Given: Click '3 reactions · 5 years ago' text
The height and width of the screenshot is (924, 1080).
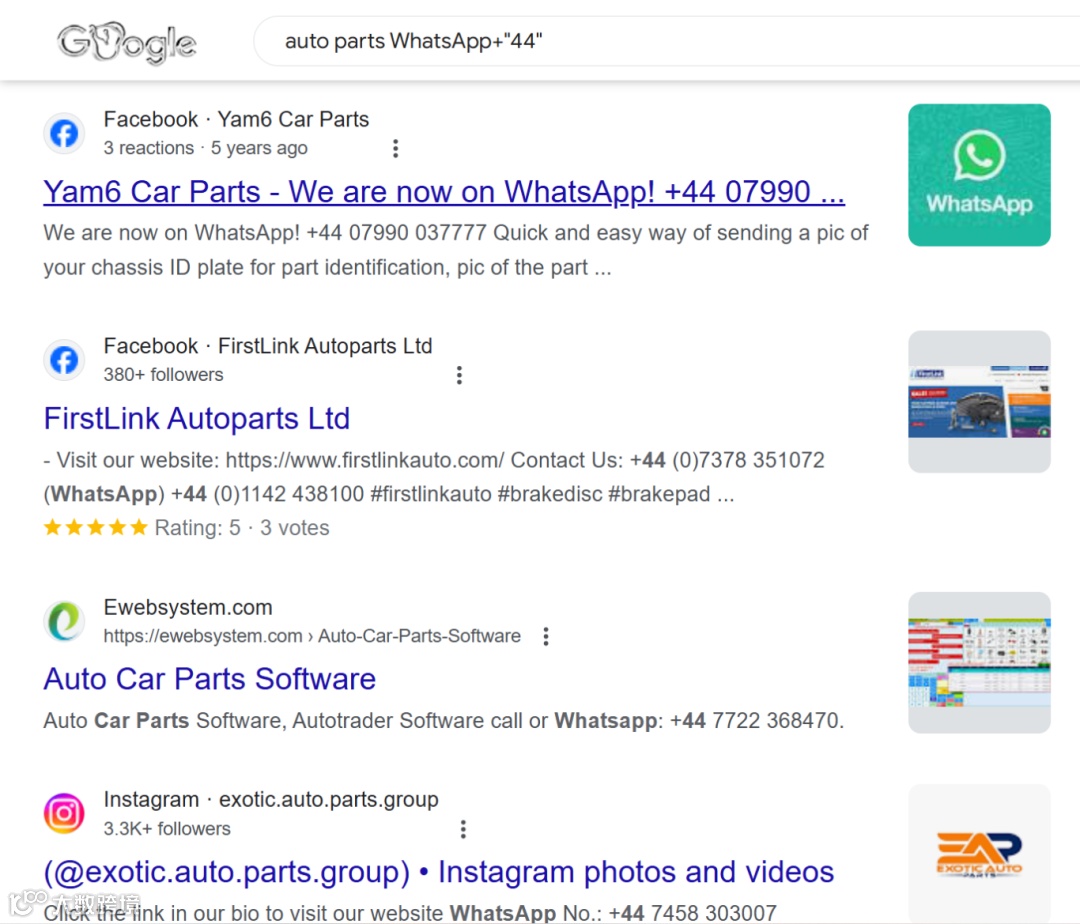Looking at the screenshot, I should tap(205, 149).
